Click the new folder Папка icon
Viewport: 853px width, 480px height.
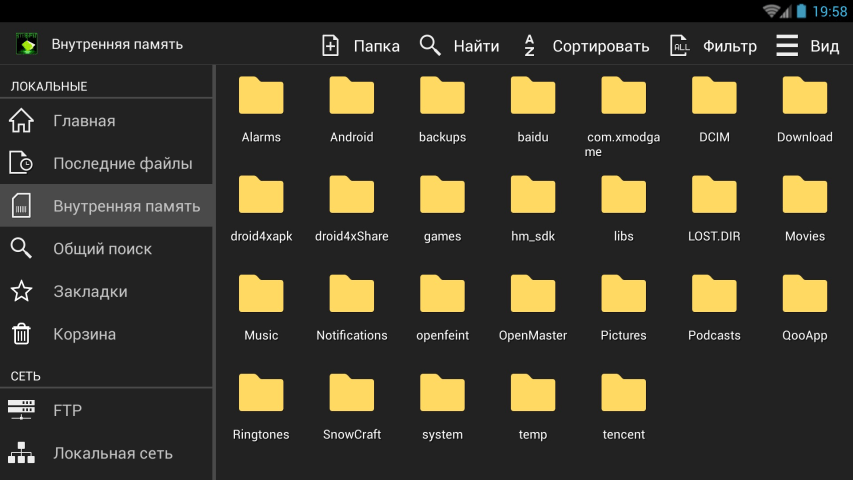331,46
